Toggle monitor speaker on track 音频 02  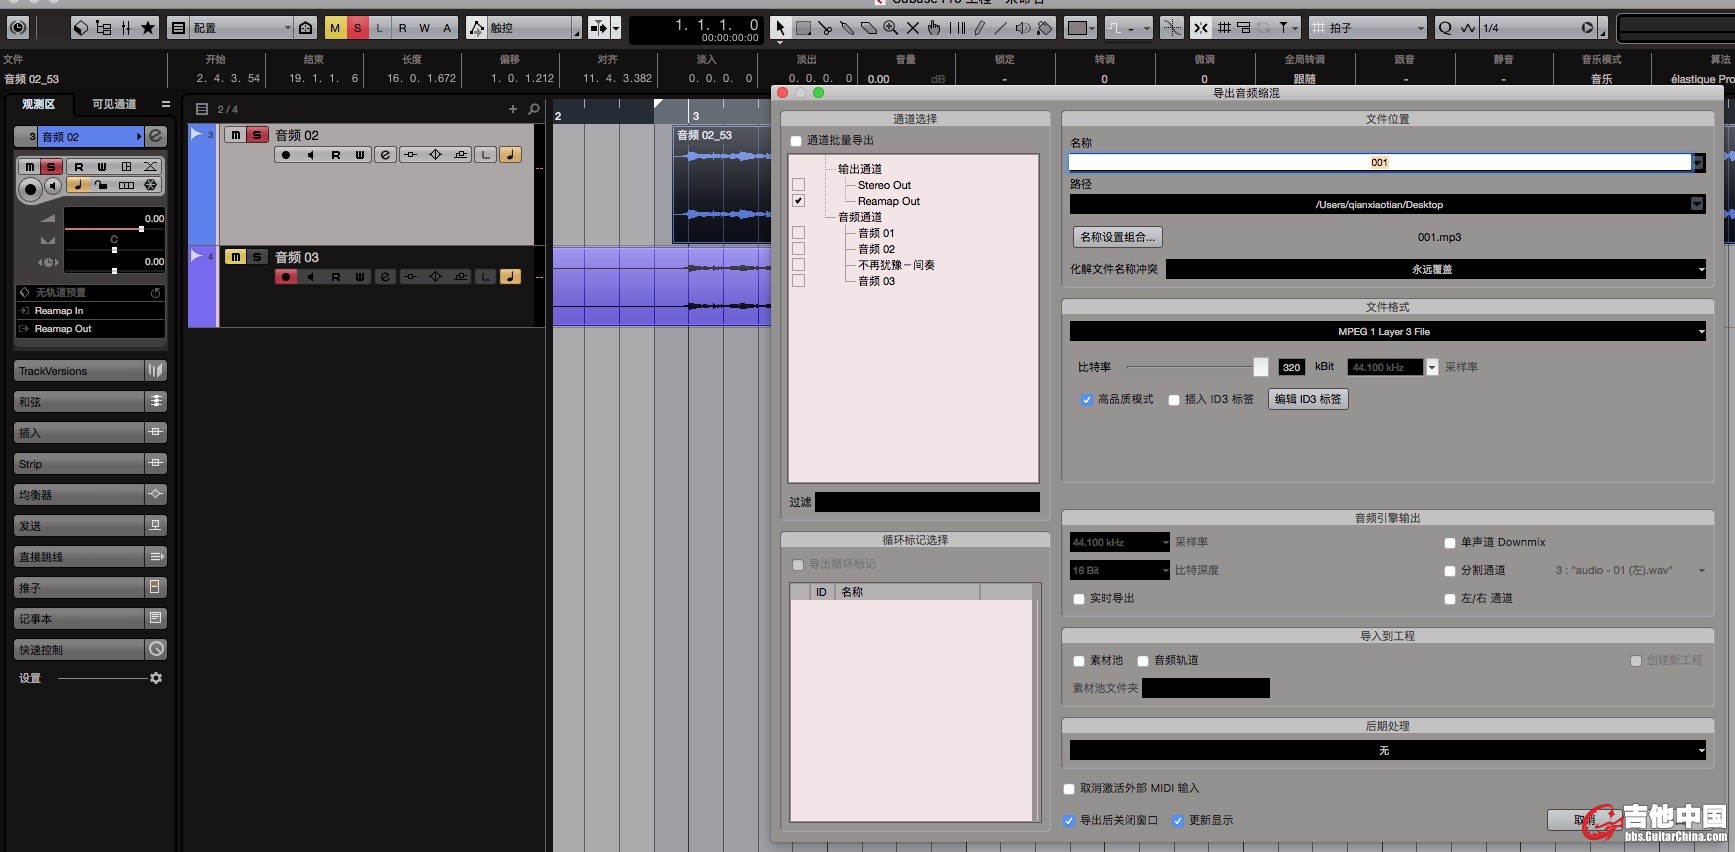pyautogui.click(x=310, y=155)
